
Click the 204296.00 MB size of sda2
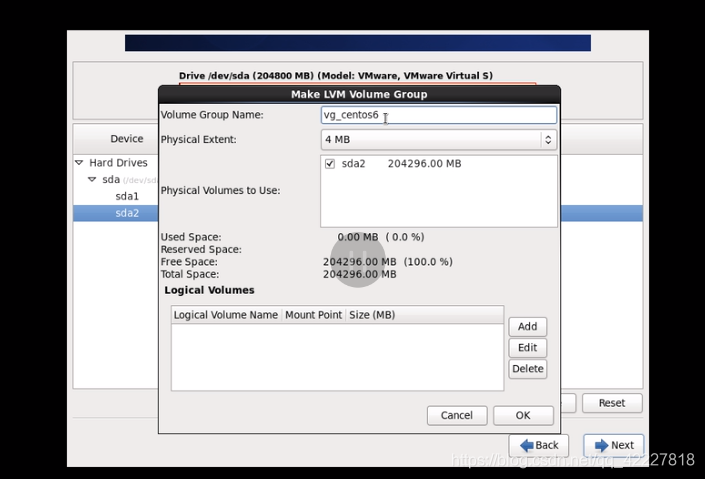pyautogui.click(x=424, y=164)
